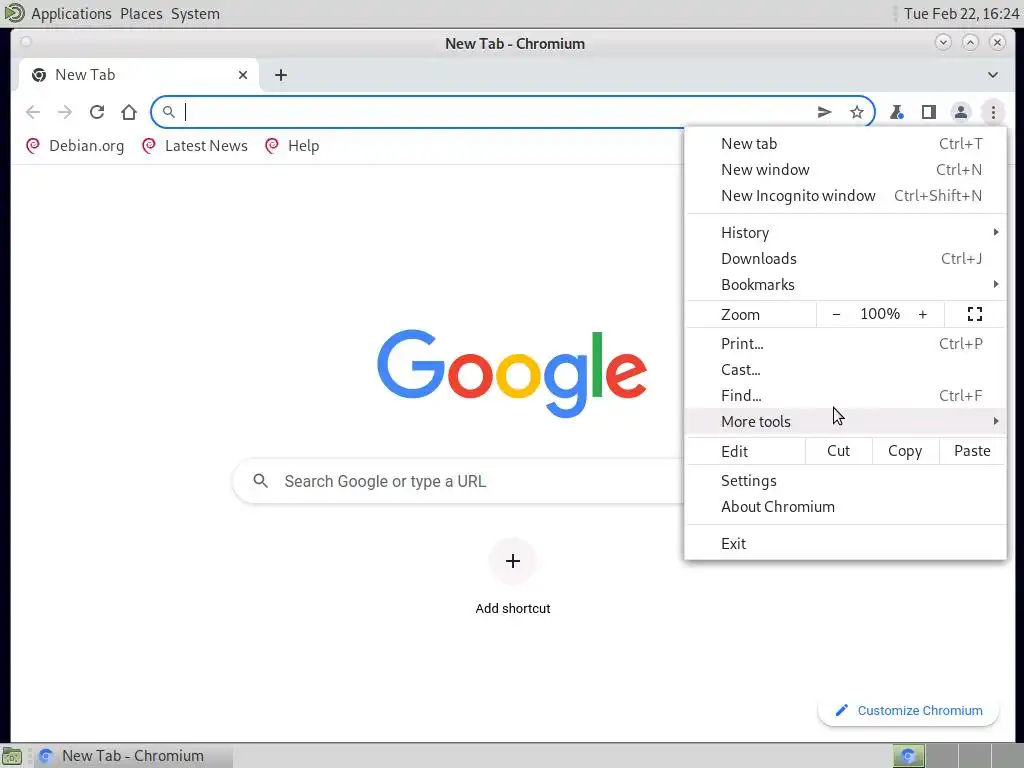Open the Latest News bookmark

195,146
